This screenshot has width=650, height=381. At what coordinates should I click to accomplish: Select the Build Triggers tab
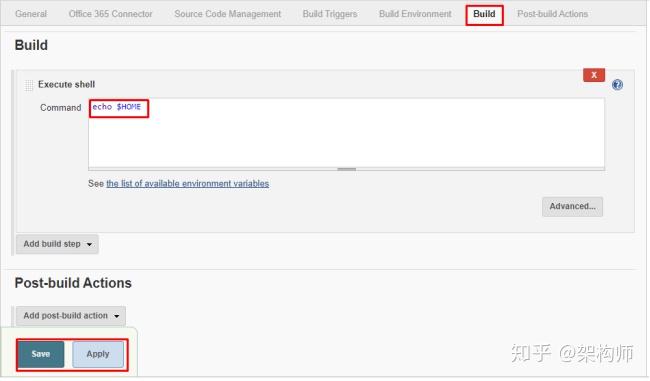point(330,14)
